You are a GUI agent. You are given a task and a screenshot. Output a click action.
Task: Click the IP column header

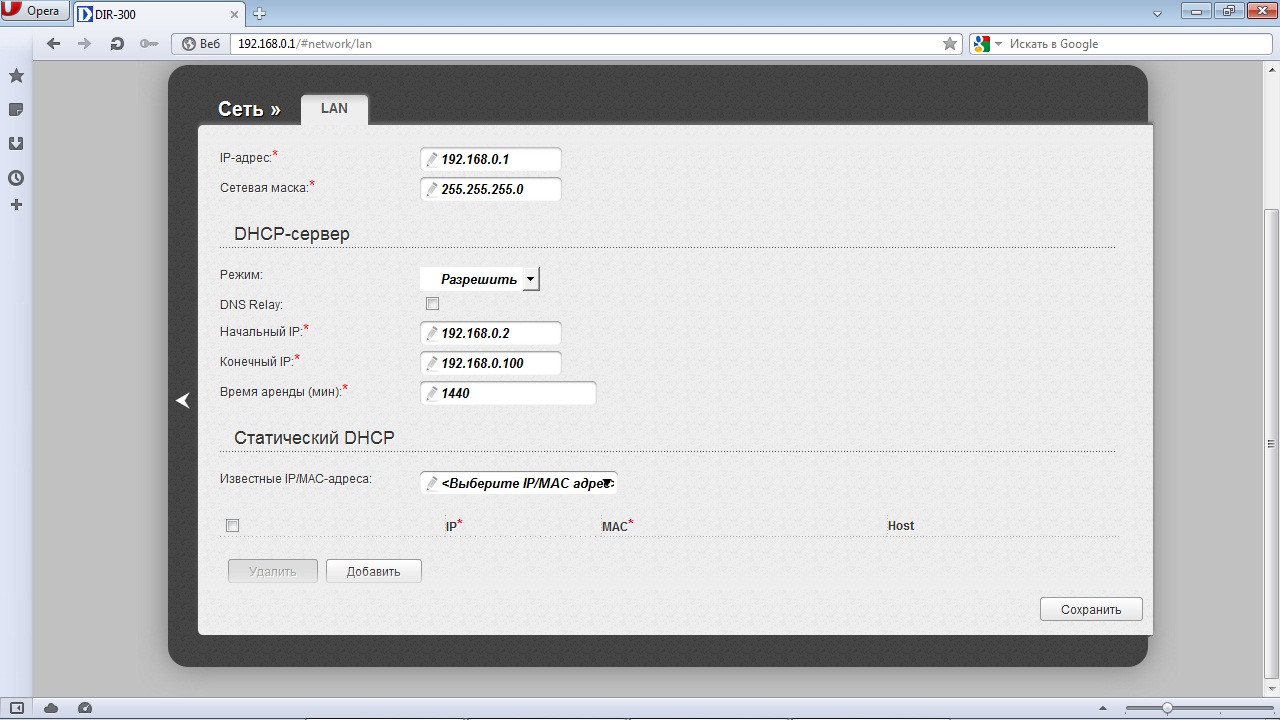(x=451, y=526)
